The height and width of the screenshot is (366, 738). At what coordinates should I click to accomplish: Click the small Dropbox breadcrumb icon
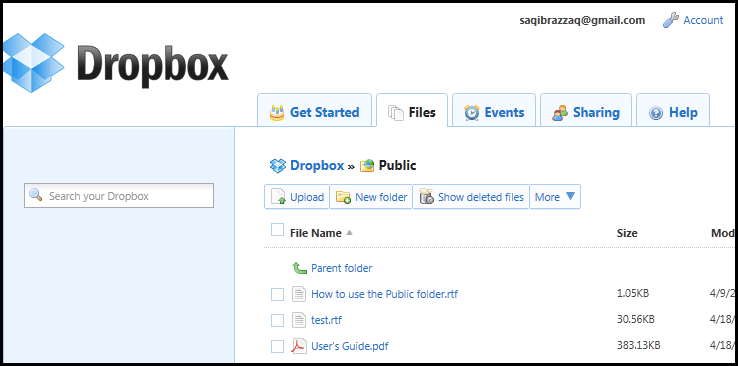[x=278, y=166]
